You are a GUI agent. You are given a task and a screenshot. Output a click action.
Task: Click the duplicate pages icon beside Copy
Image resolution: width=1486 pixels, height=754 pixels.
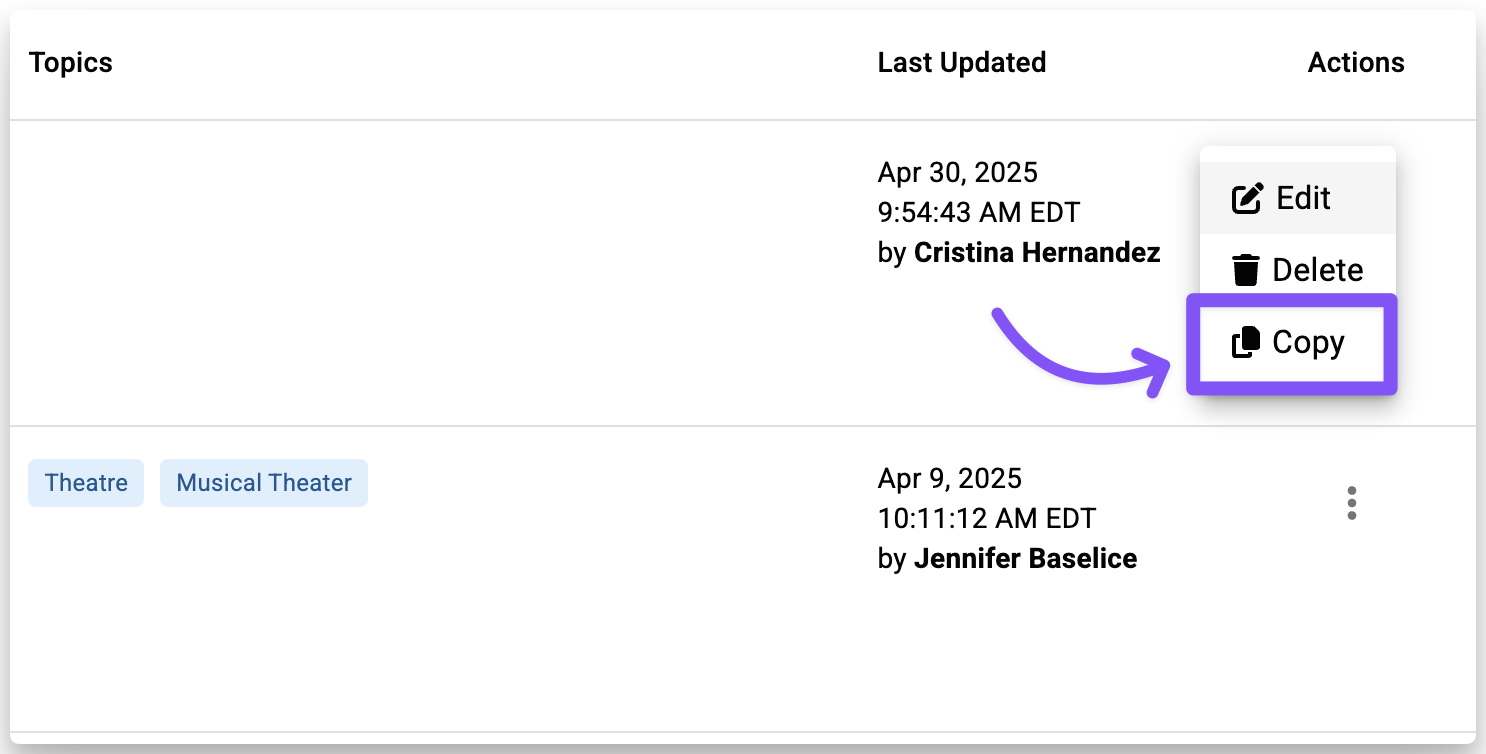click(1245, 343)
